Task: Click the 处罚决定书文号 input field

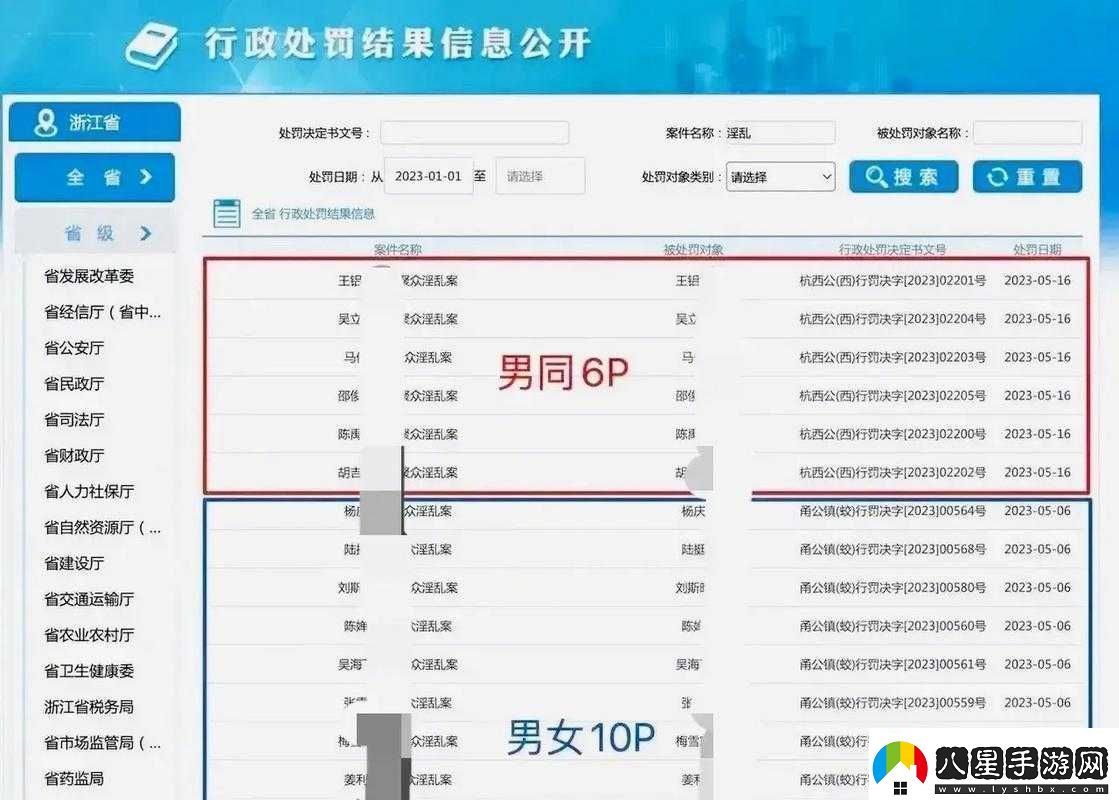Action: 474,133
